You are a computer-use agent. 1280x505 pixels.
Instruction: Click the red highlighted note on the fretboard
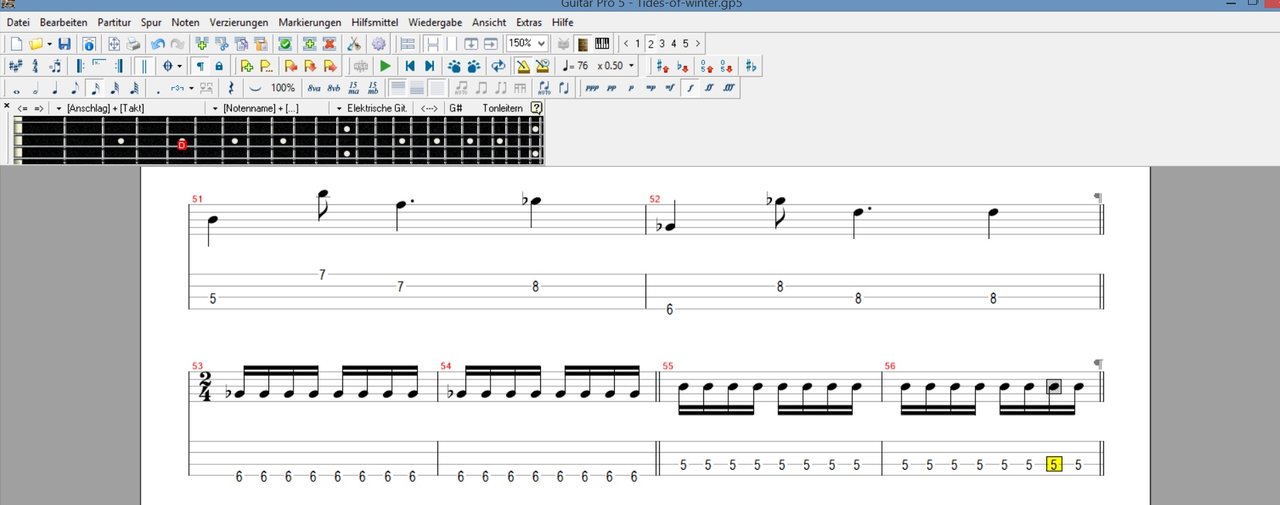(182, 144)
